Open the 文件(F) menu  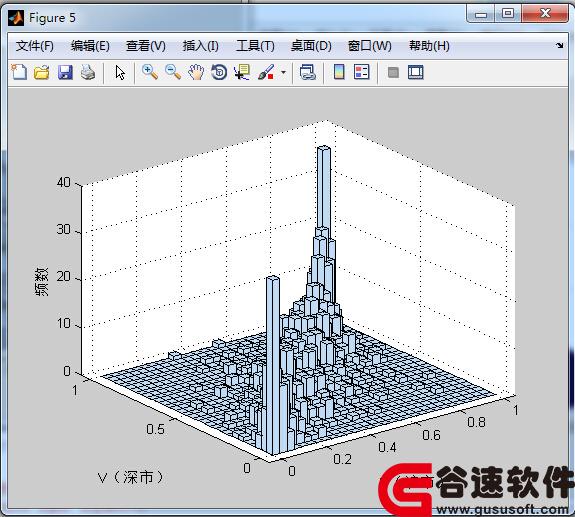click(x=34, y=46)
